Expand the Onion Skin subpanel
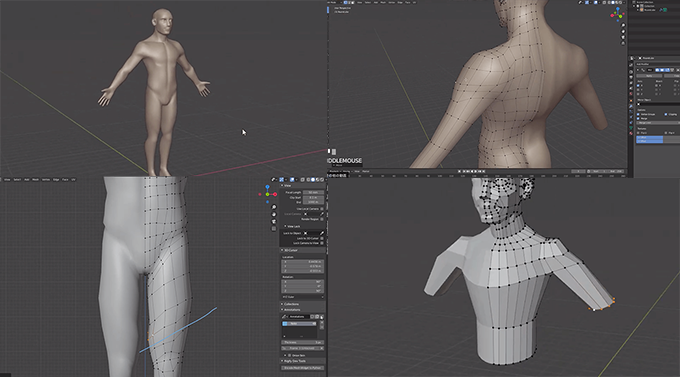Viewport: 680px width, 377px height. point(285,355)
